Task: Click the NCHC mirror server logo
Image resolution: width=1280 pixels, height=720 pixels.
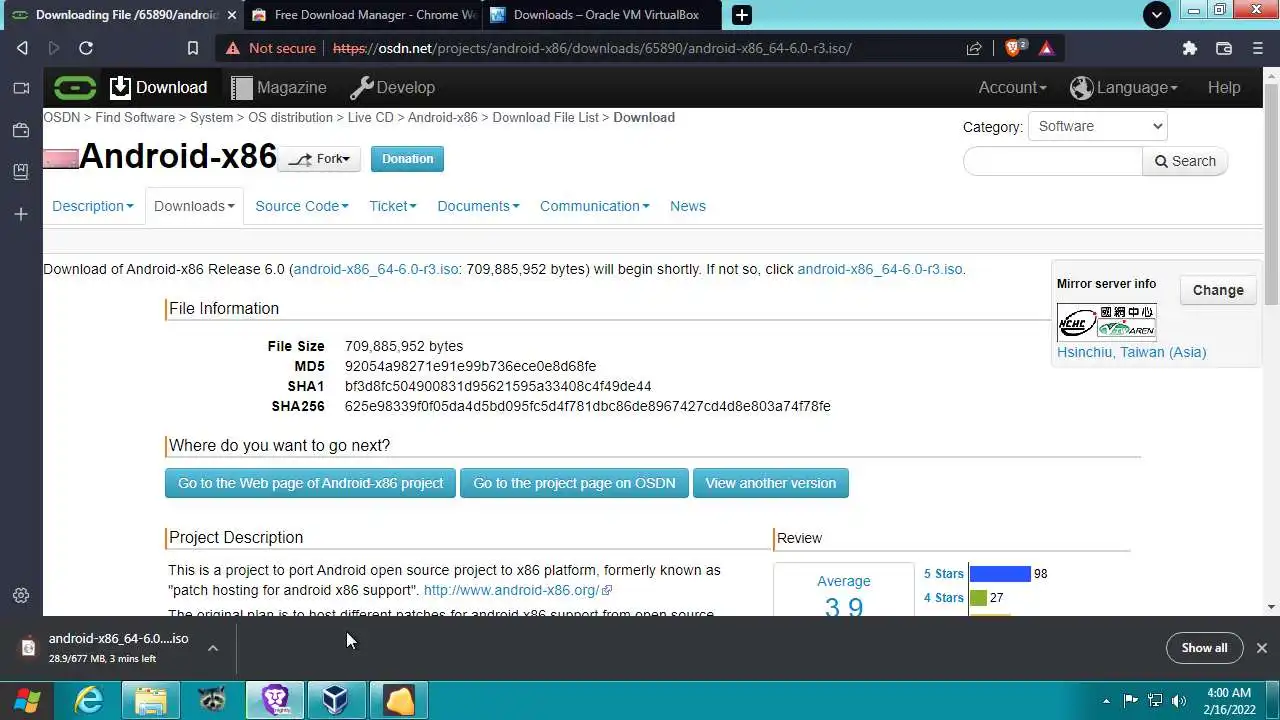Action: click(x=1107, y=322)
